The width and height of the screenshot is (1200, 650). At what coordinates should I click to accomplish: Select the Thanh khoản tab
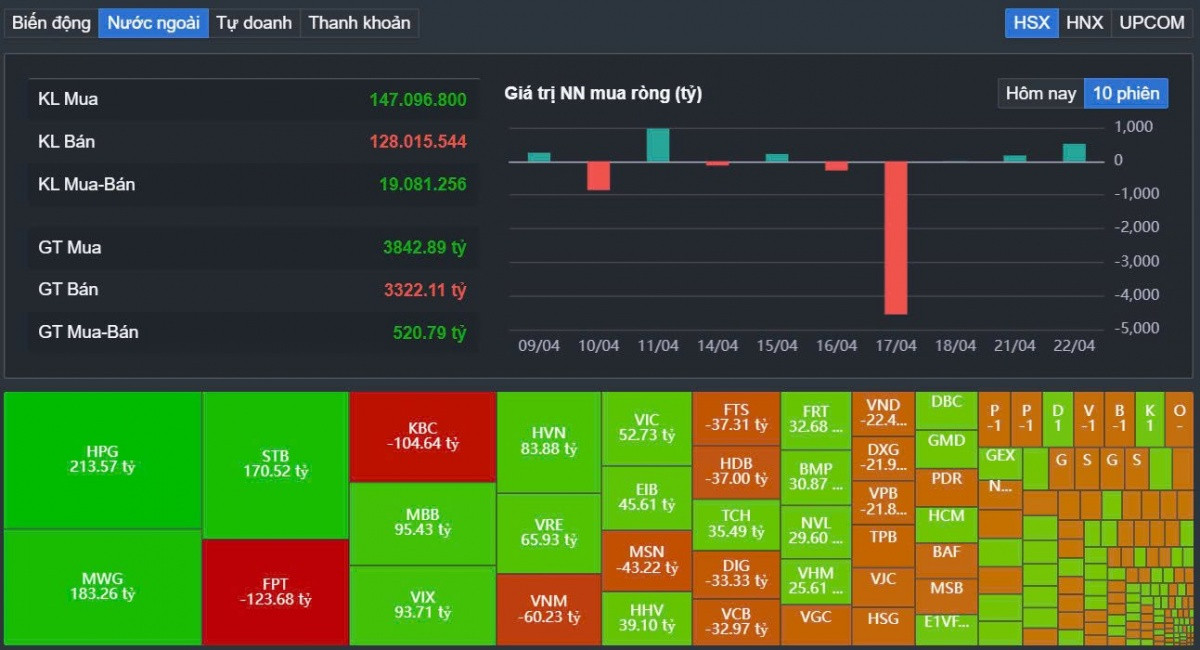(359, 23)
